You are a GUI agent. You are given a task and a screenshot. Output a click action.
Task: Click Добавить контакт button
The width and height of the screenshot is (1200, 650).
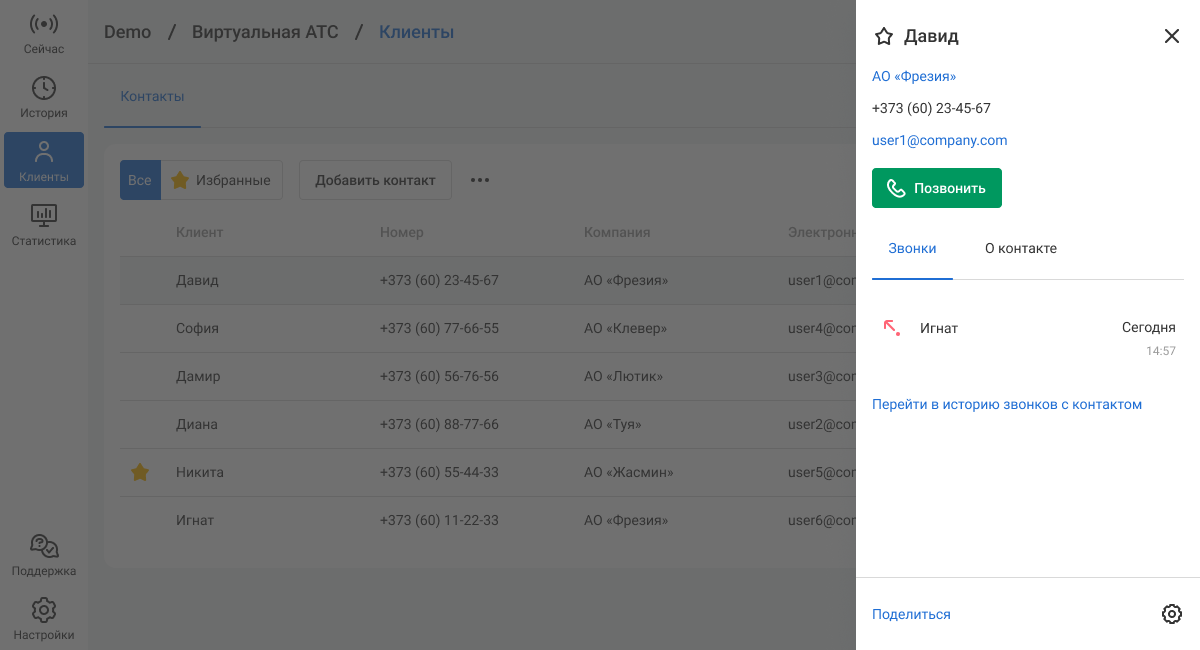[x=375, y=180]
